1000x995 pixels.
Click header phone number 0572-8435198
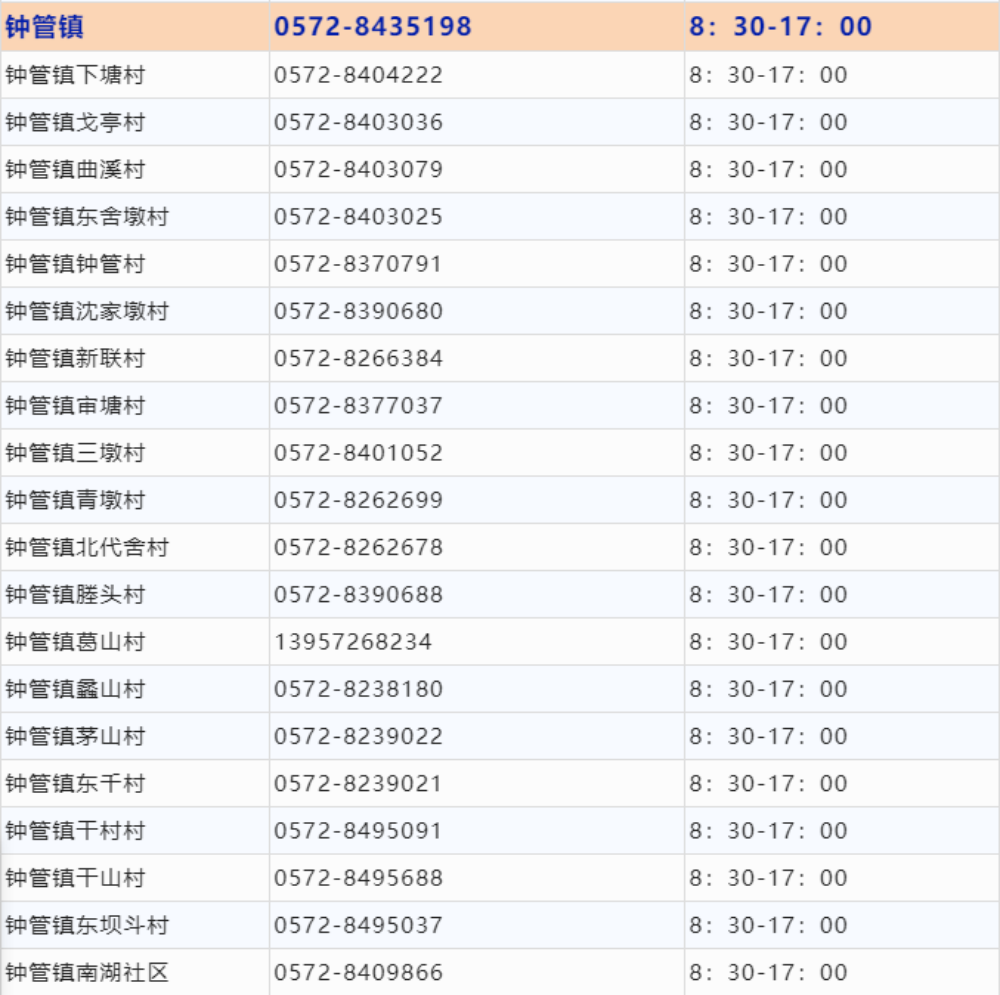[372, 27]
